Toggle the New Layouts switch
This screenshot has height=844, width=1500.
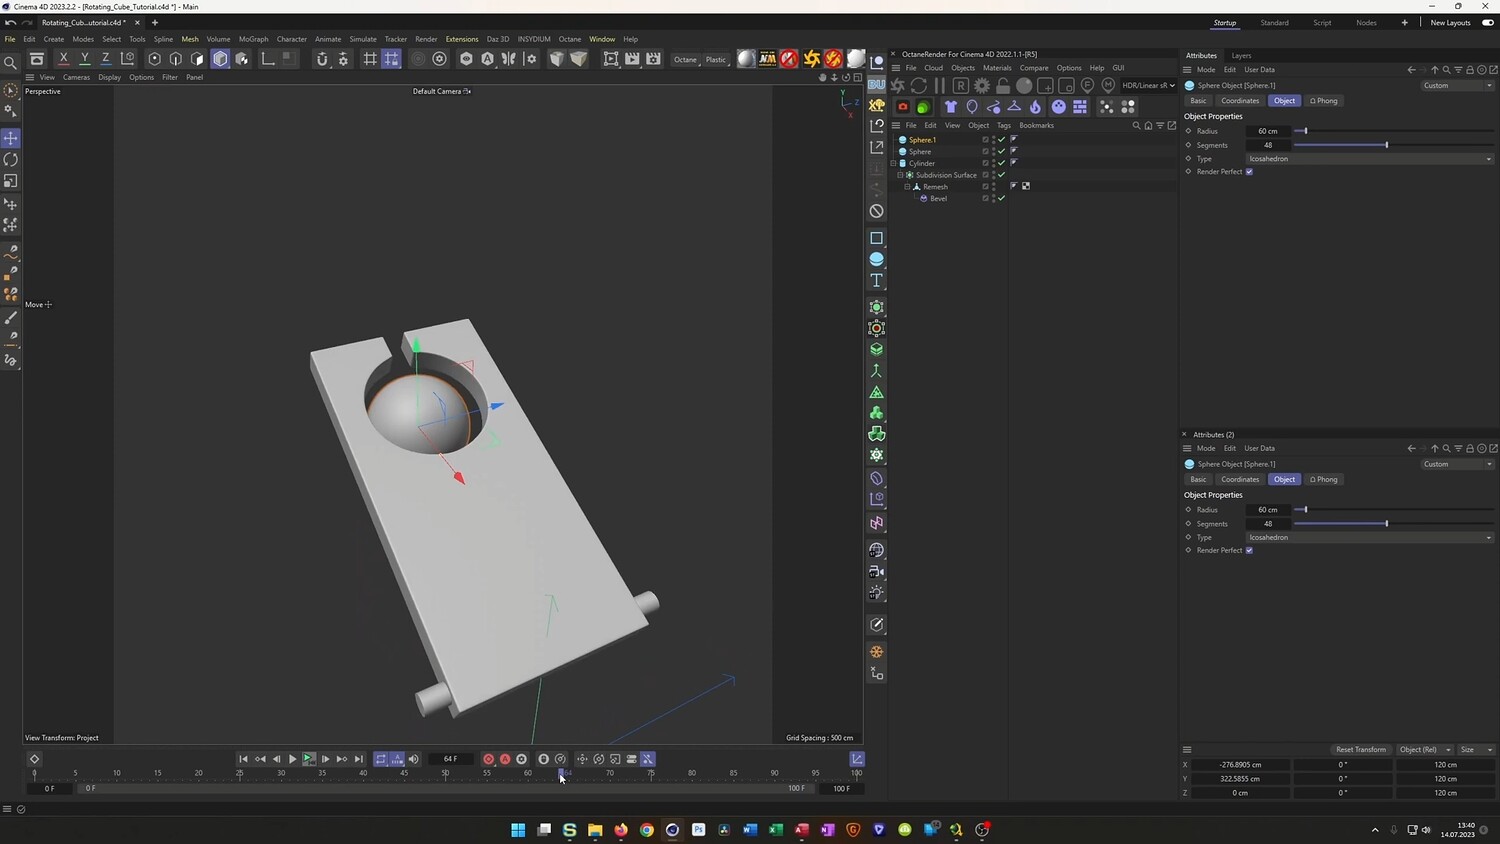[1487, 23]
